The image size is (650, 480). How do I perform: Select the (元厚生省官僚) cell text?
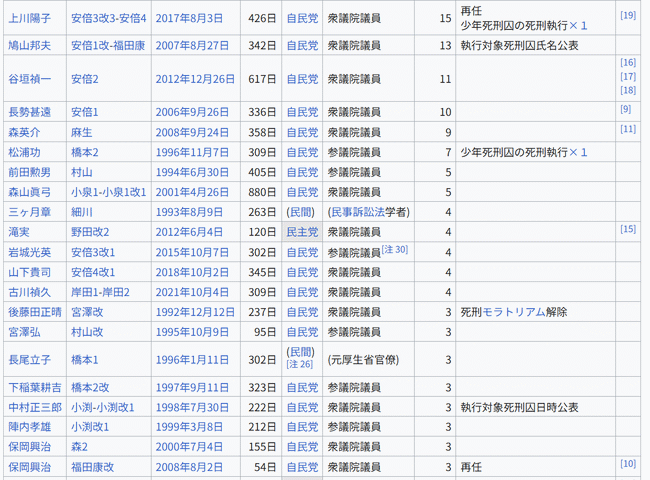[363, 359]
